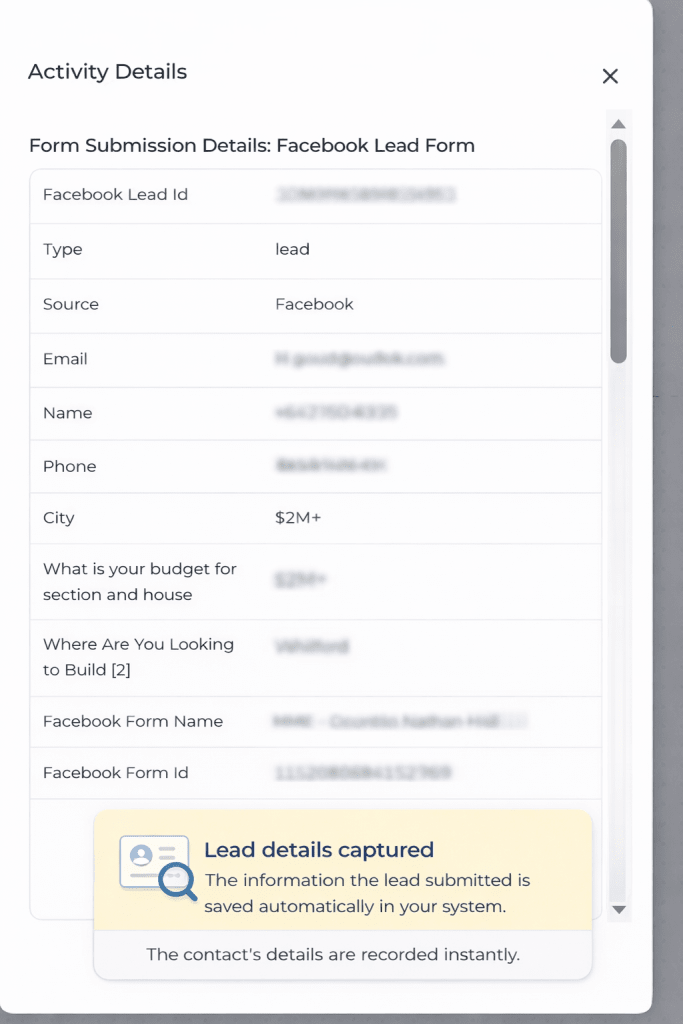Click the Phone field label
The height and width of the screenshot is (1024, 683).
(x=69, y=466)
